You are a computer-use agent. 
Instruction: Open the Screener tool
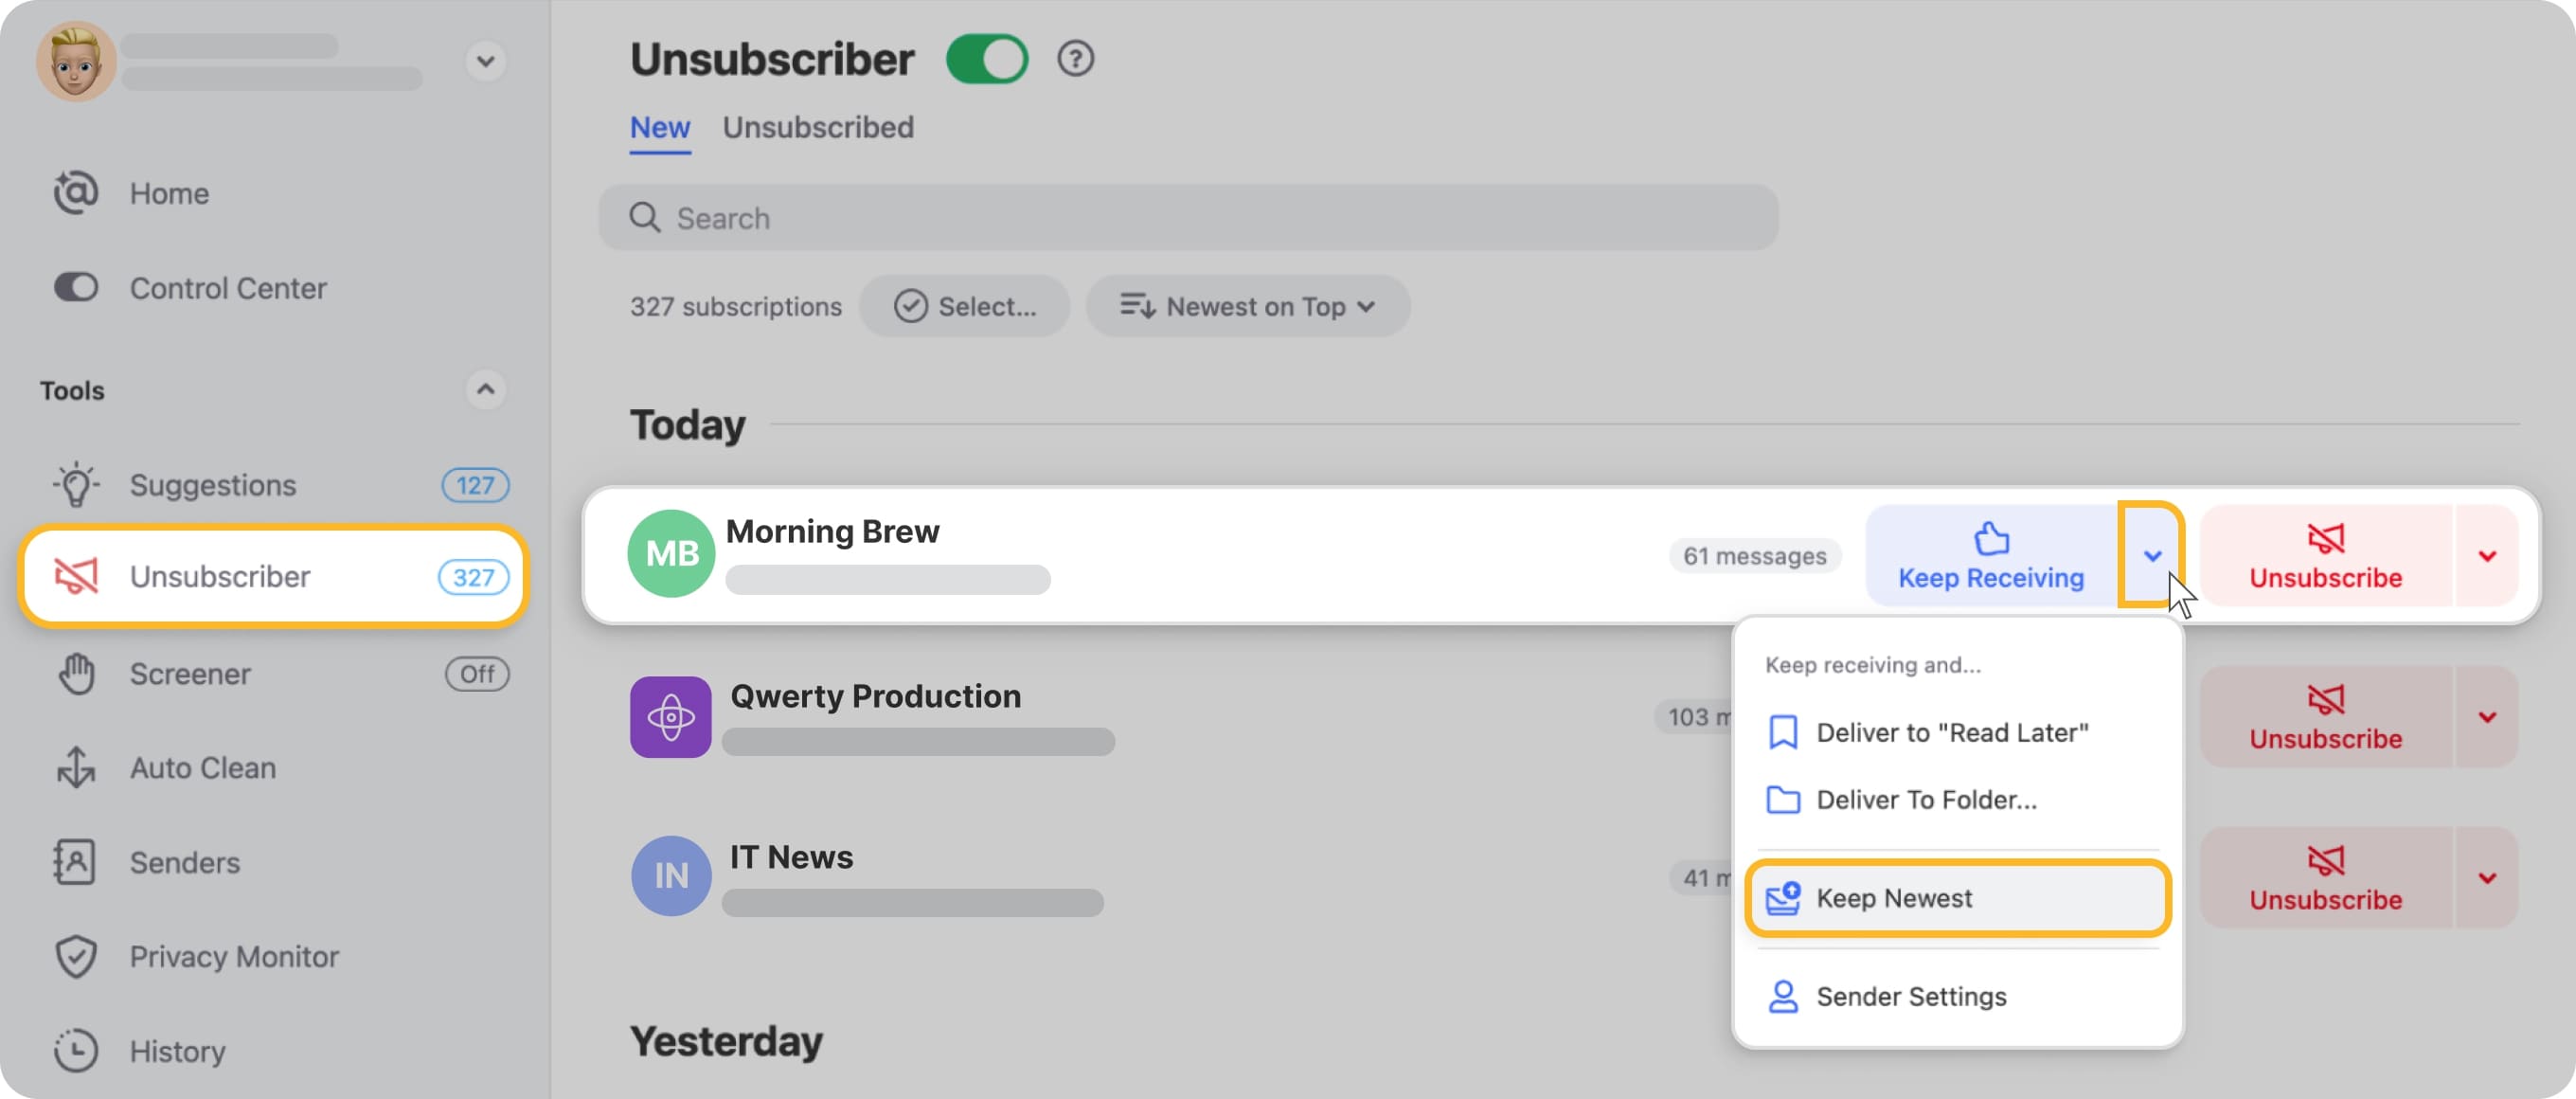tap(190, 673)
